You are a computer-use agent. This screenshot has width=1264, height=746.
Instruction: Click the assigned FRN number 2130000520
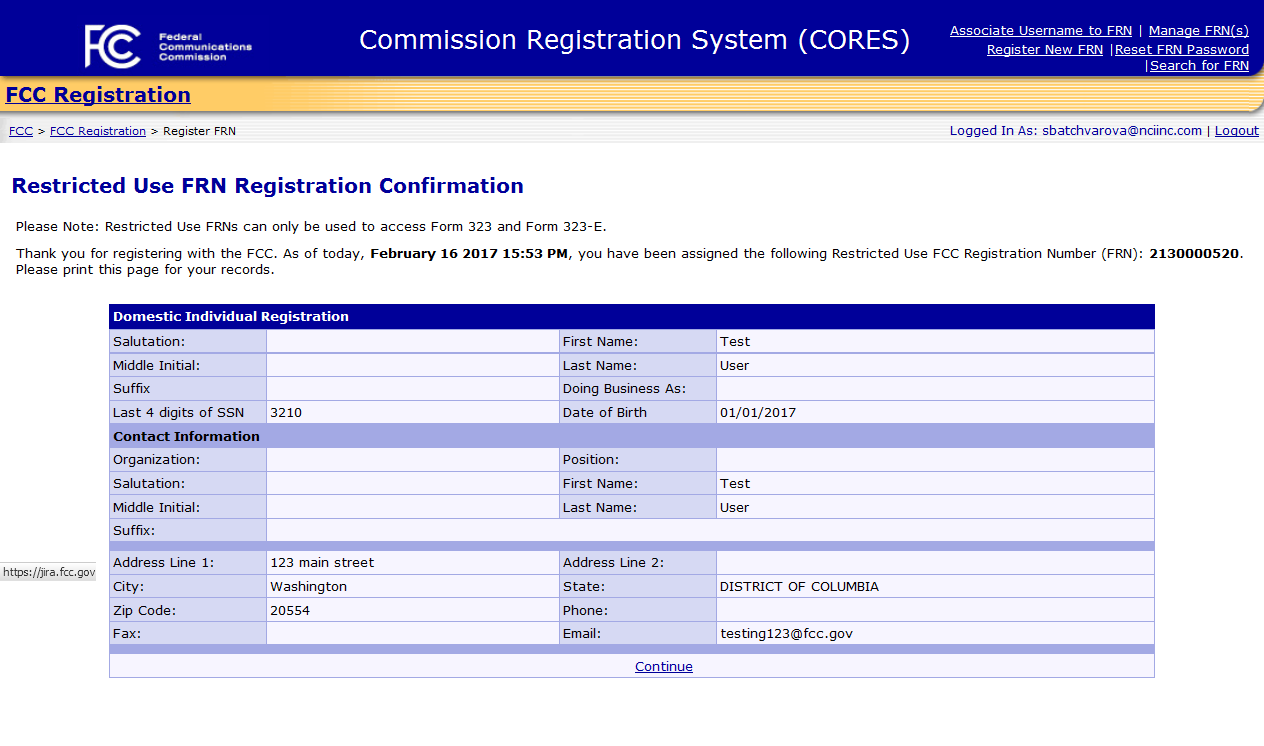click(x=1194, y=254)
